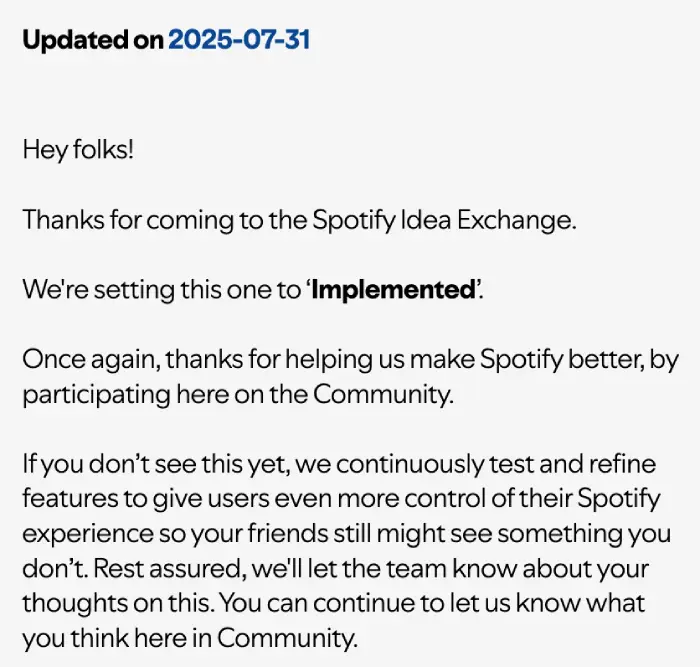
Task: Click the 2025-07-31 date link
Action: point(239,41)
